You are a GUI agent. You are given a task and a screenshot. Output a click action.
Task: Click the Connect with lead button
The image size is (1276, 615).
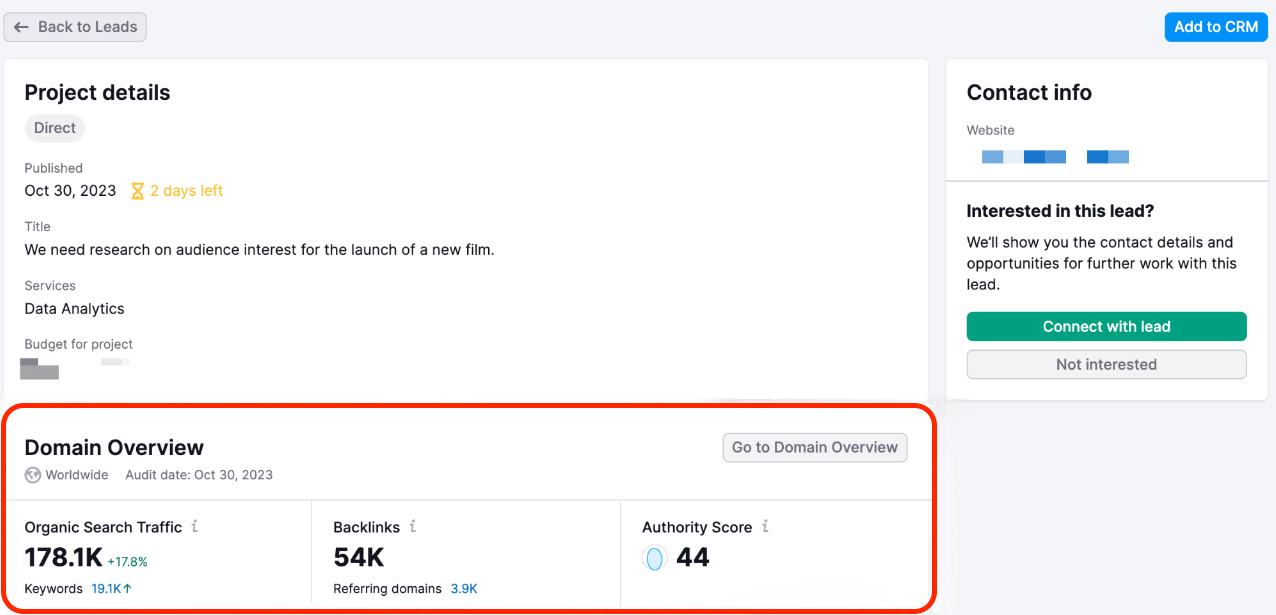[x=1106, y=326]
